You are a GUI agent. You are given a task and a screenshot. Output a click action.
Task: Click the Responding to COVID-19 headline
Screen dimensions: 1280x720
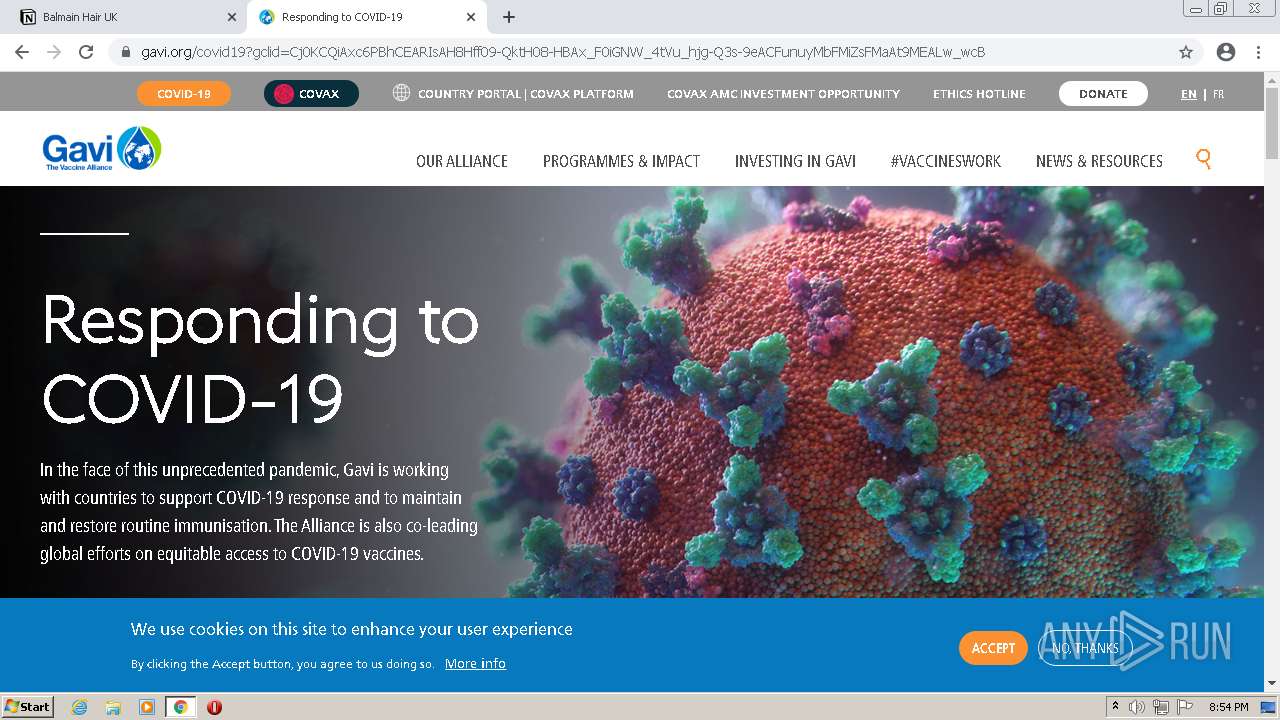click(260, 358)
